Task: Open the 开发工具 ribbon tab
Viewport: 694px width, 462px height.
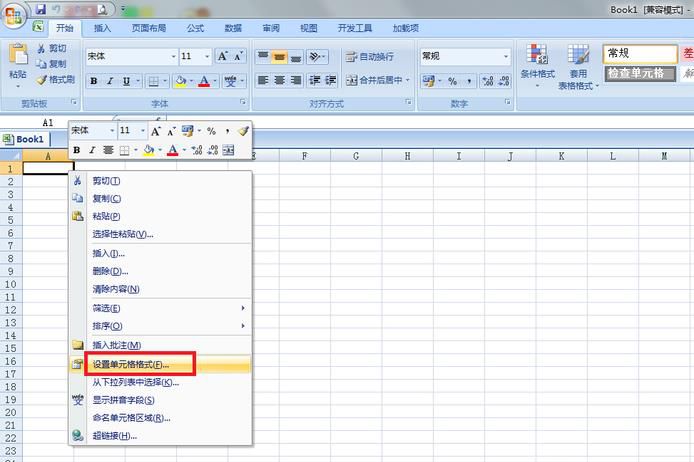Action: [x=355, y=28]
